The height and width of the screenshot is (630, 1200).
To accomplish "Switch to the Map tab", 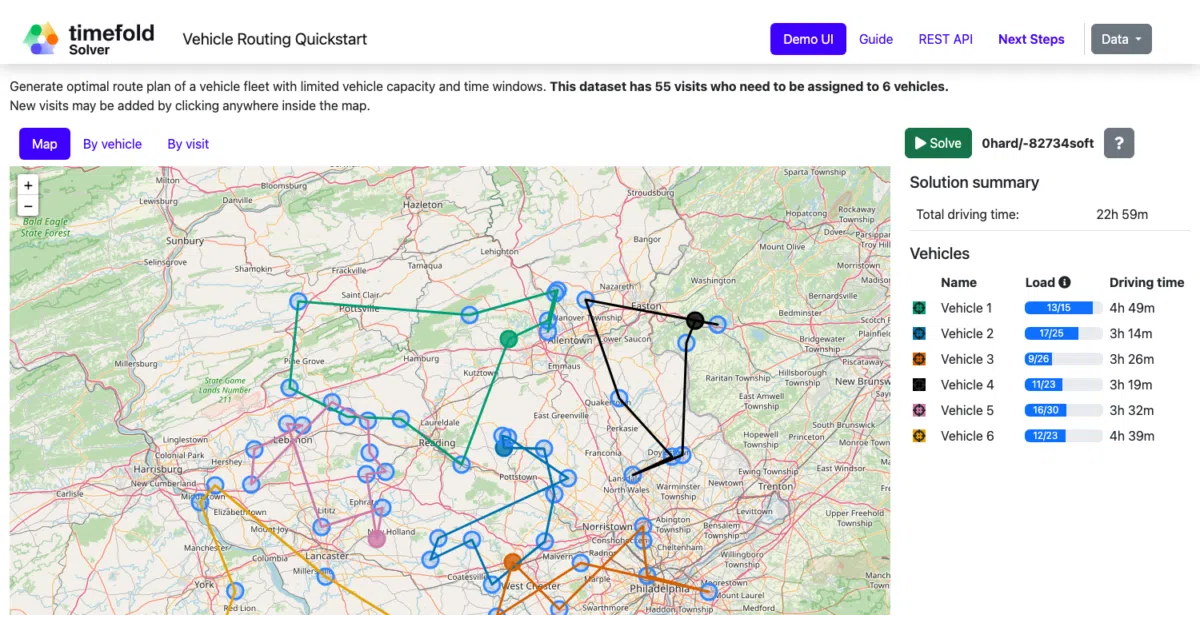I will [x=44, y=144].
